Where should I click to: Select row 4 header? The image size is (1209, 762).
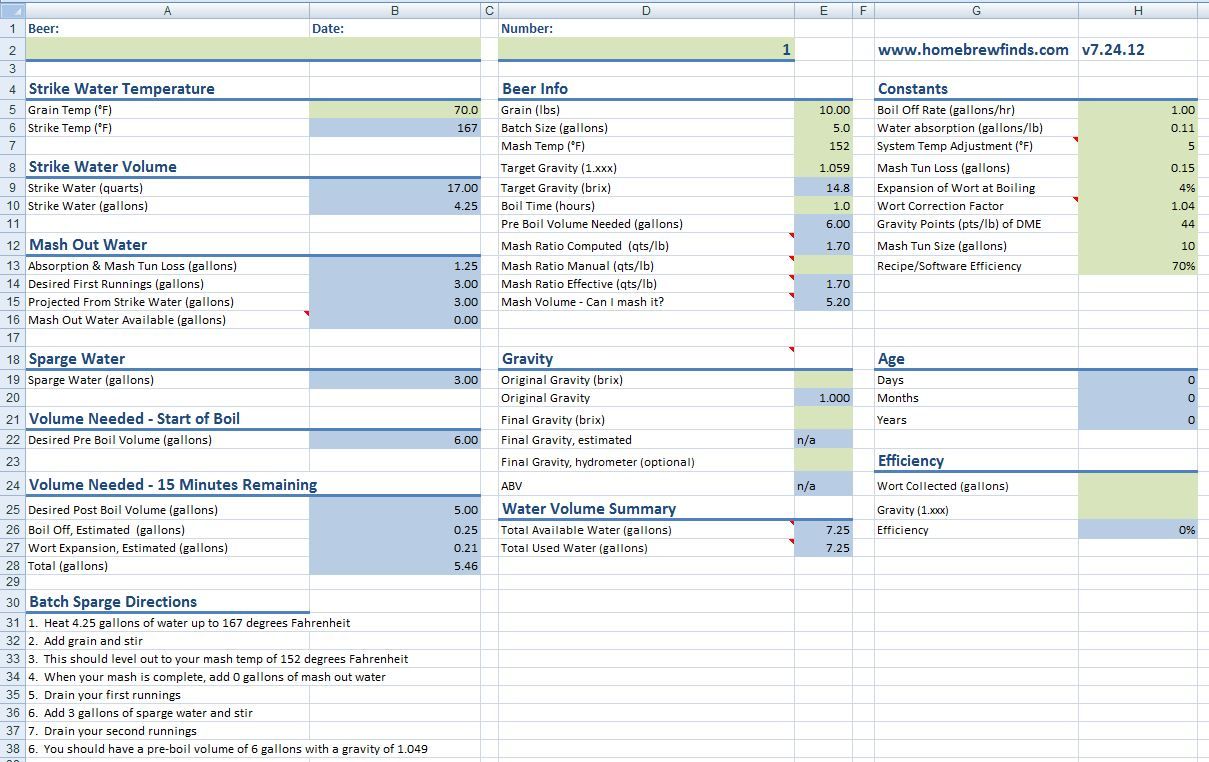pyautogui.click(x=12, y=88)
